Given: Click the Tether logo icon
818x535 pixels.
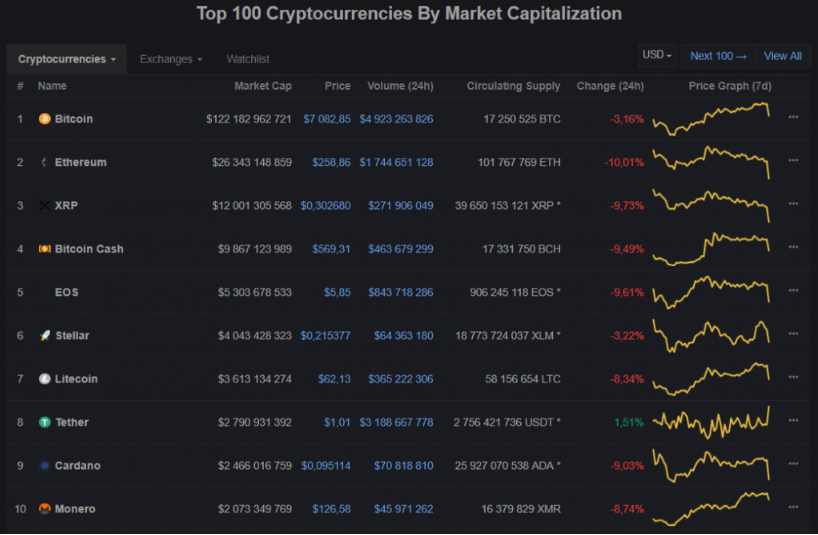Looking at the screenshot, I should (45, 422).
